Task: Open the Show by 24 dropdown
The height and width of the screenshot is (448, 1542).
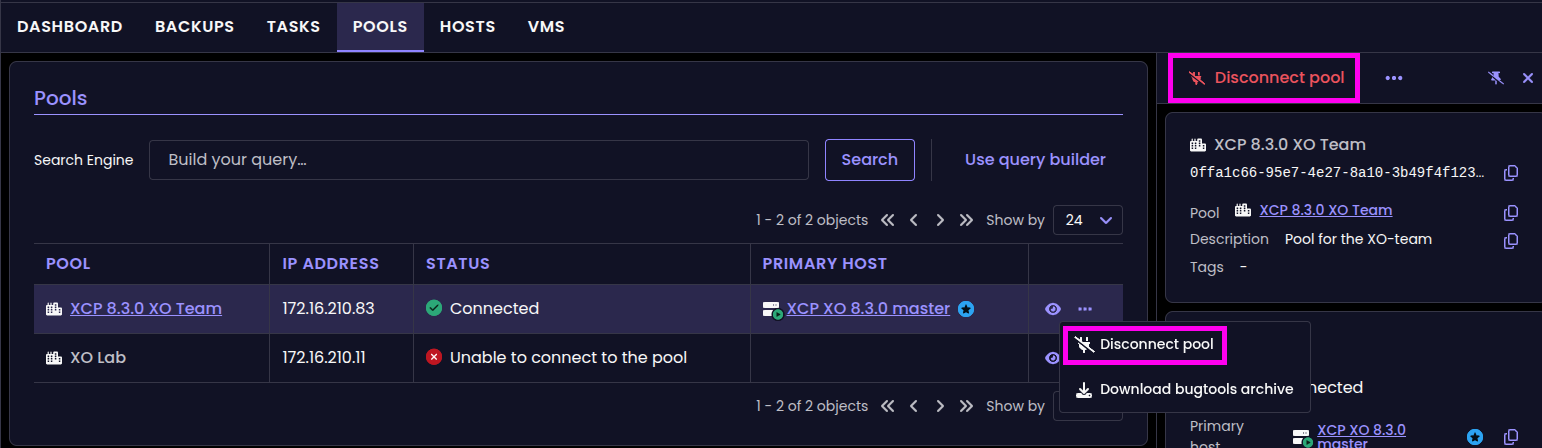Action: [1088, 220]
